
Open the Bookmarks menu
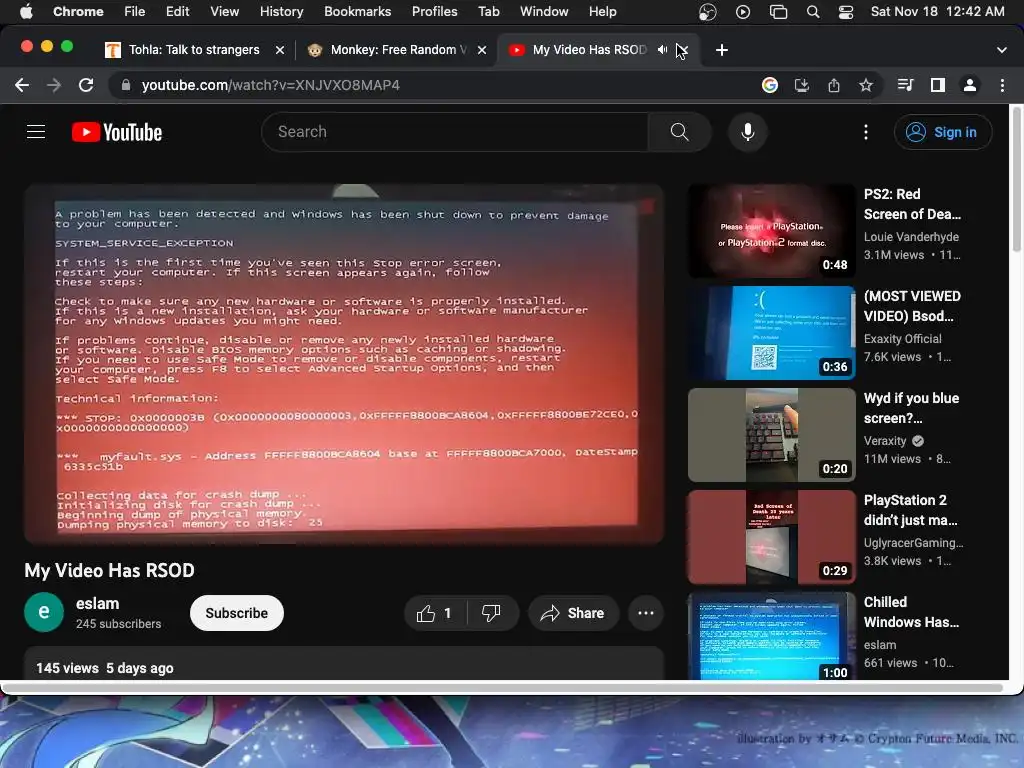[357, 11]
